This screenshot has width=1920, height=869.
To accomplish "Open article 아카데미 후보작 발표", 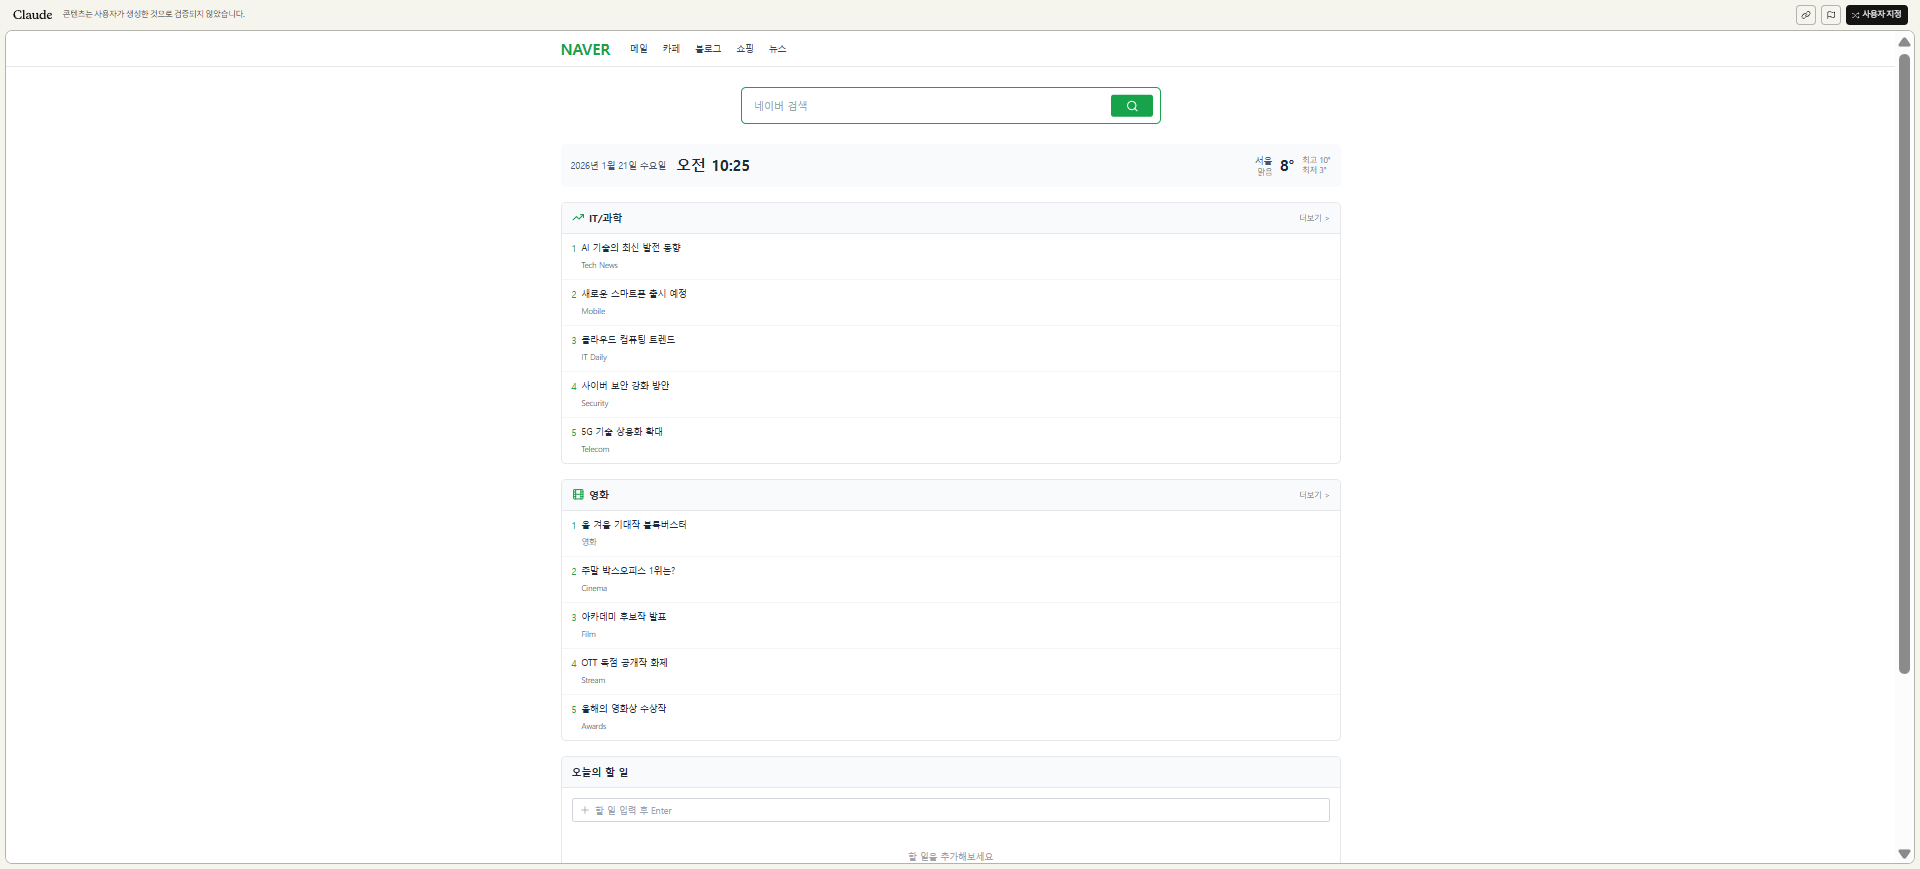I will tap(624, 617).
